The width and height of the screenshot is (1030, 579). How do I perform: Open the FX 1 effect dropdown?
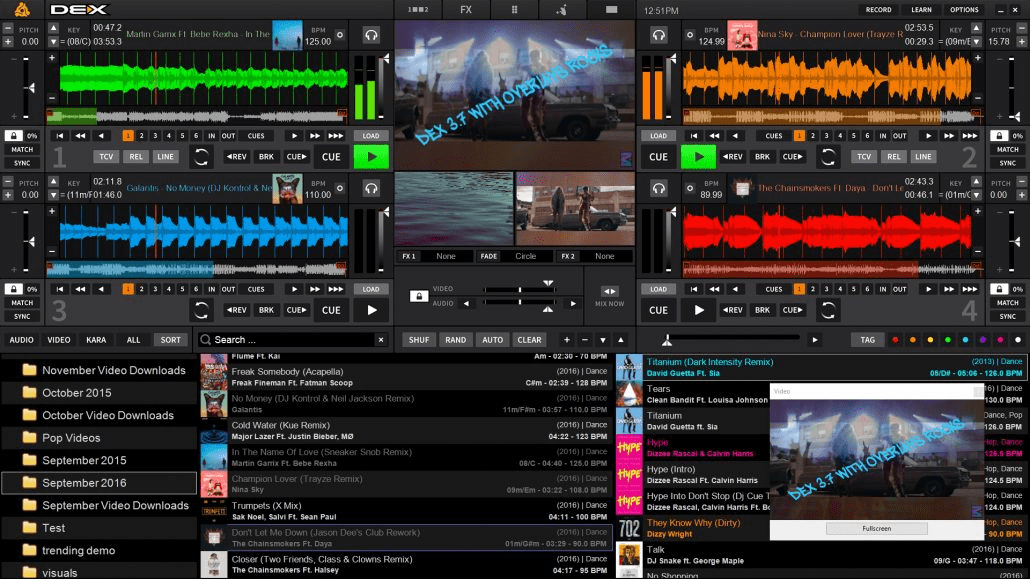(445, 256)
